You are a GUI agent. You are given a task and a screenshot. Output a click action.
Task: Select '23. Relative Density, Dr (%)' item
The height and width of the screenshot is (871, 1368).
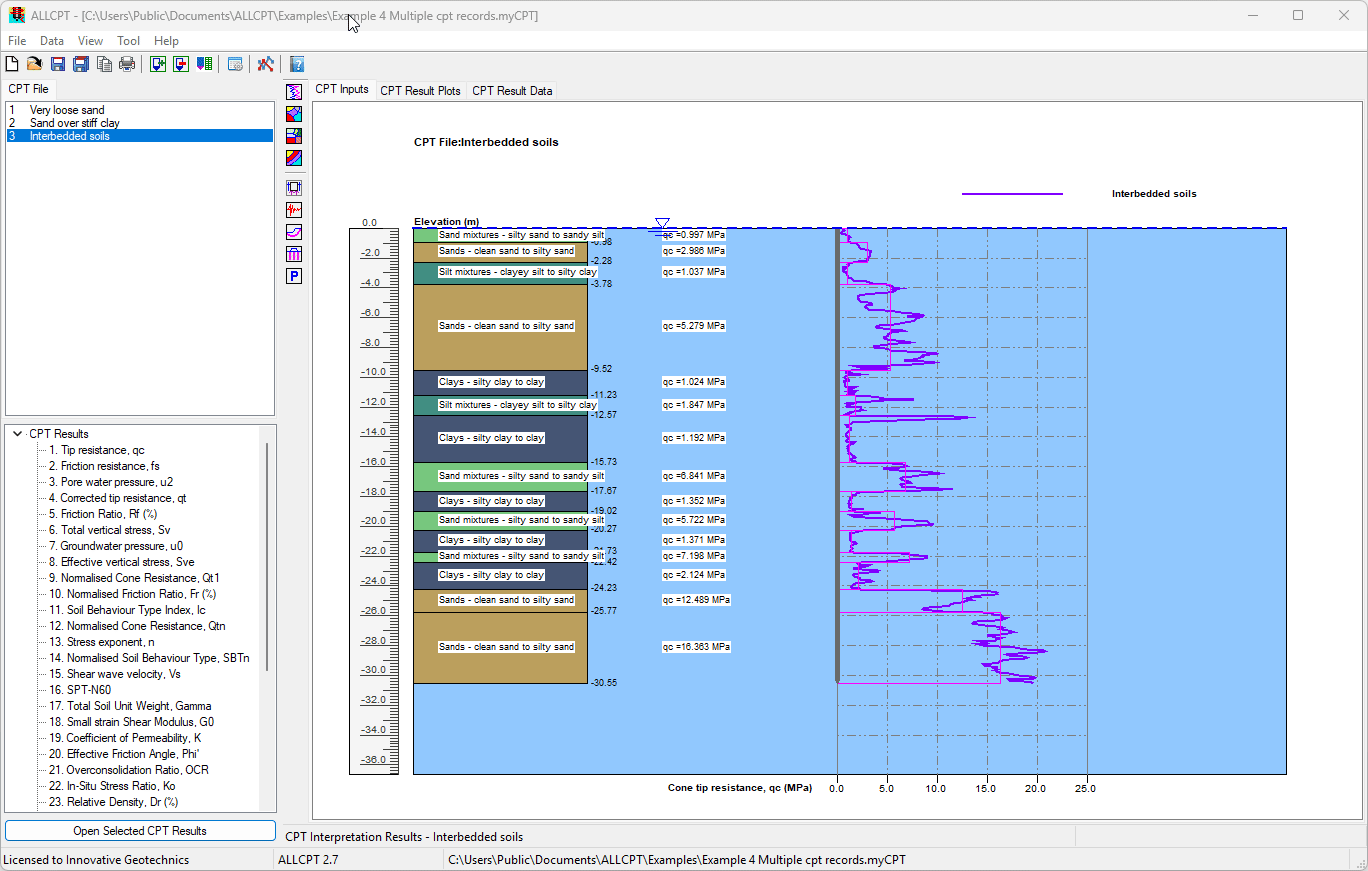coord(113,802)
